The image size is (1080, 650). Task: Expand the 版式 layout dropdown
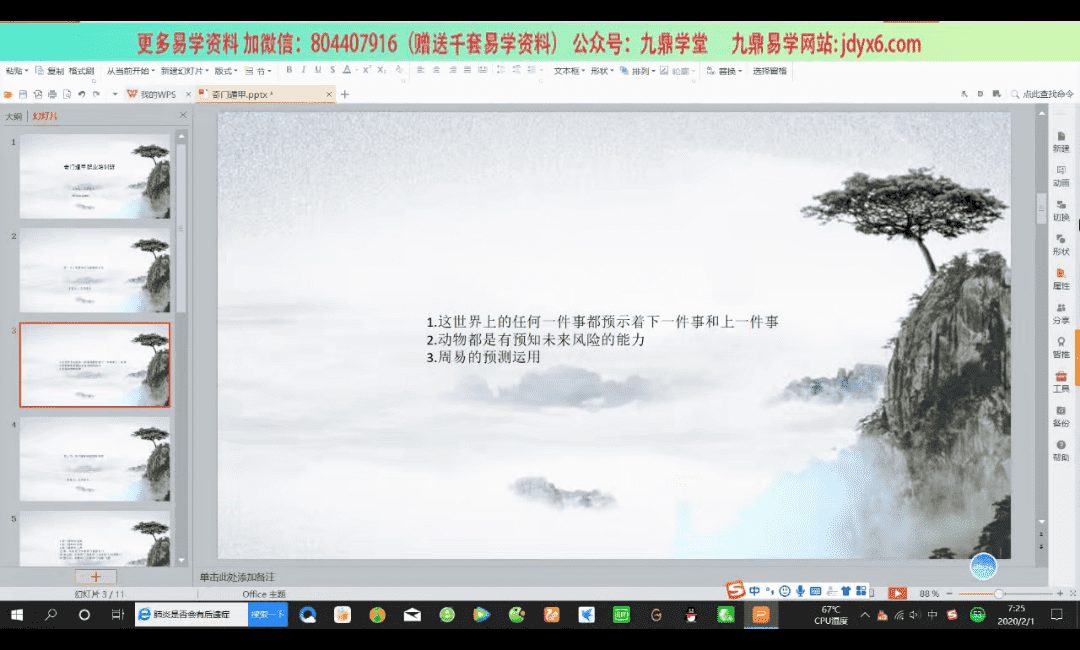pyautogui.click(x=226, y=71)
